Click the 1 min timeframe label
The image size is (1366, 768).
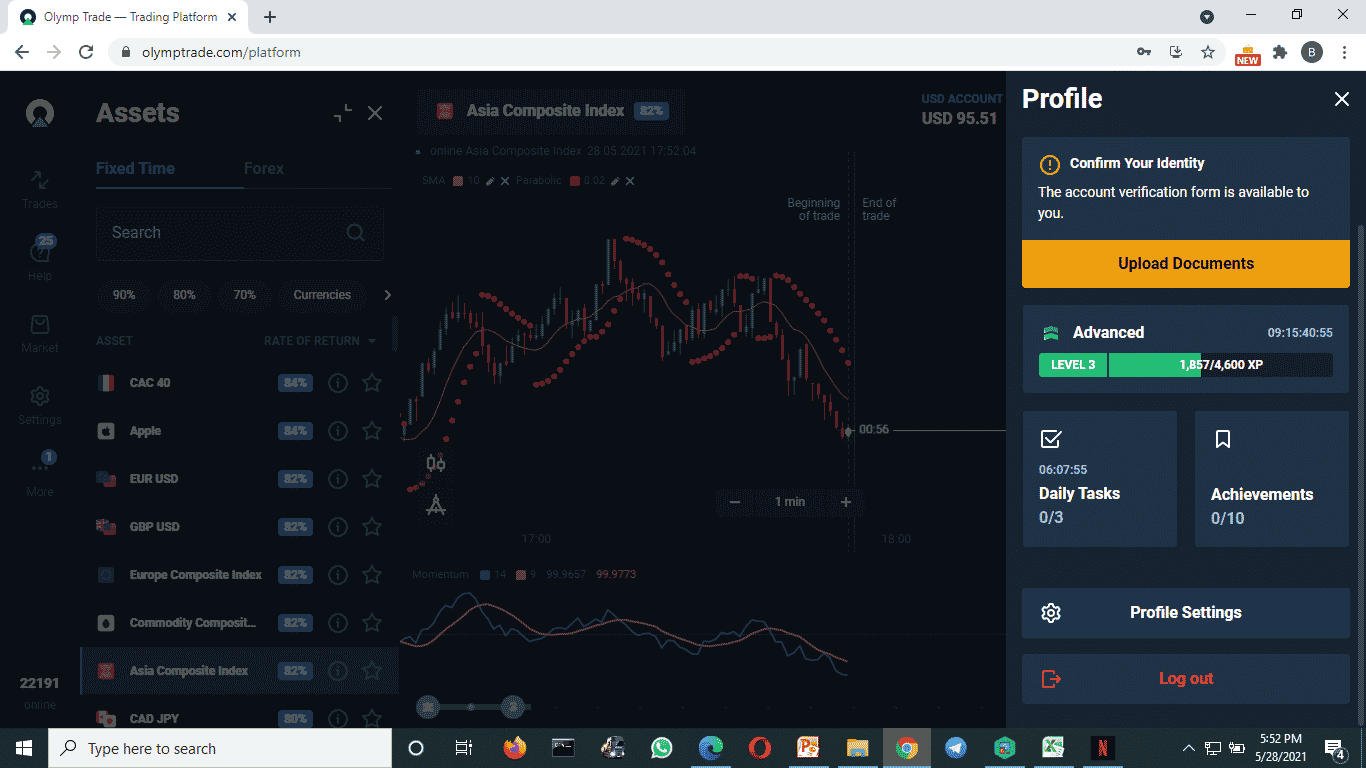[x=790, y=502]
